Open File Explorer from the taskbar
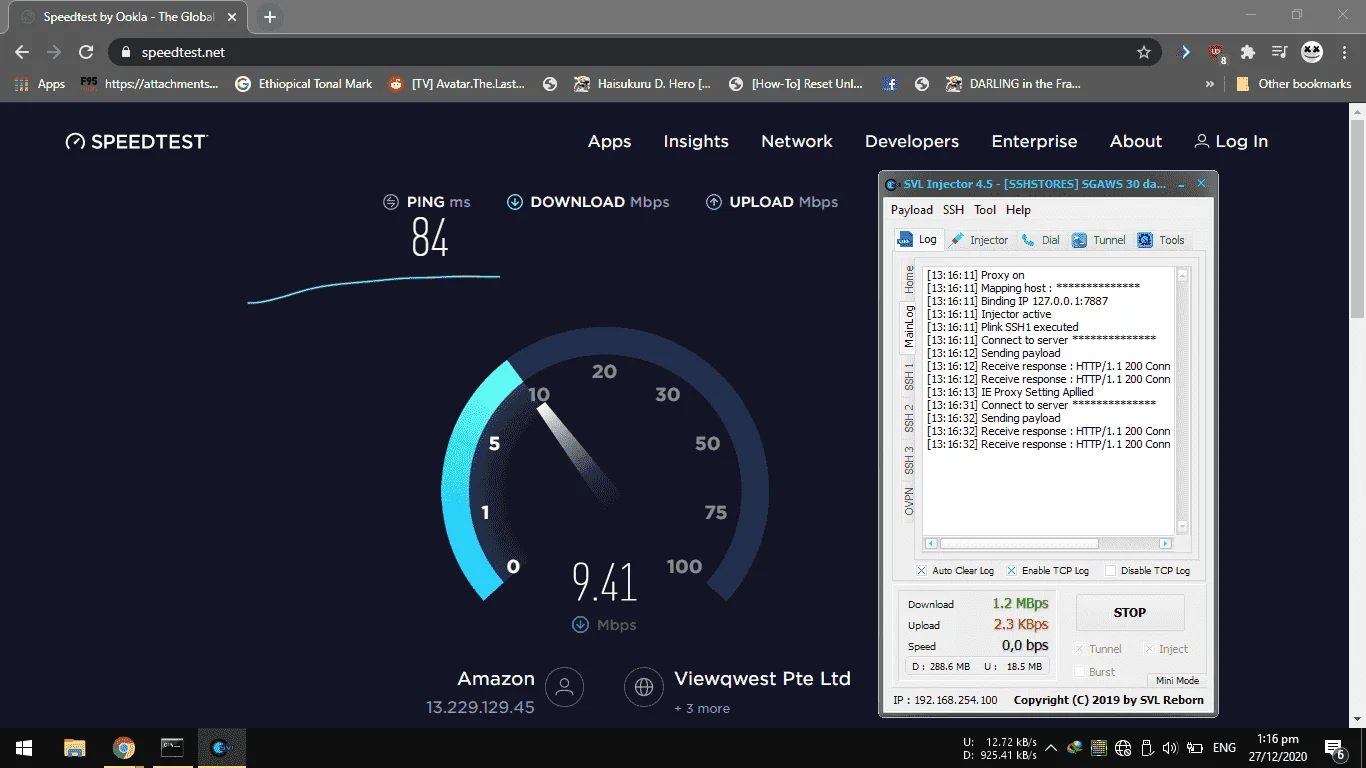This screenshot has width=1366, height=768. [74, 748]
